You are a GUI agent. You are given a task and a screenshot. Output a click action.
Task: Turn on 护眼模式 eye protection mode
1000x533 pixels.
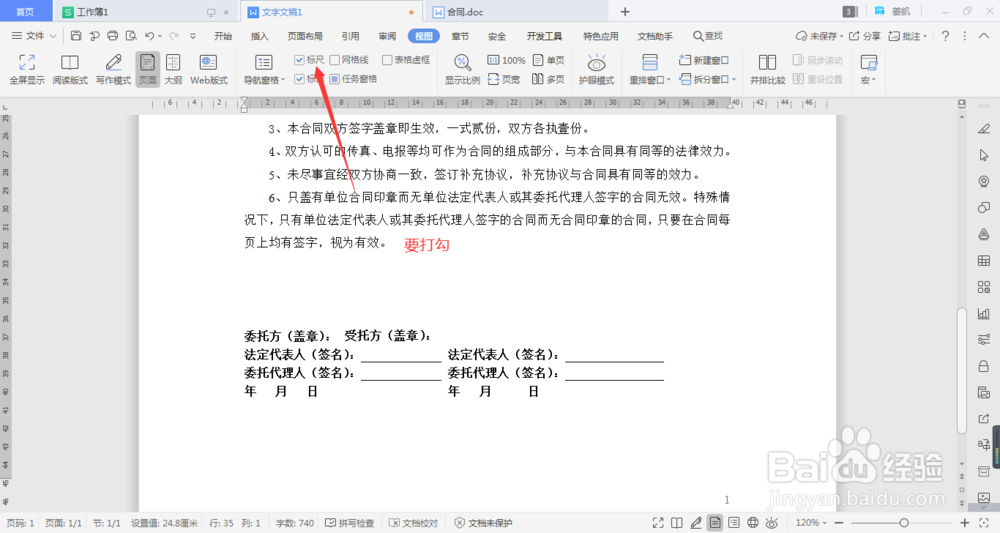click(x=596, y=69)
